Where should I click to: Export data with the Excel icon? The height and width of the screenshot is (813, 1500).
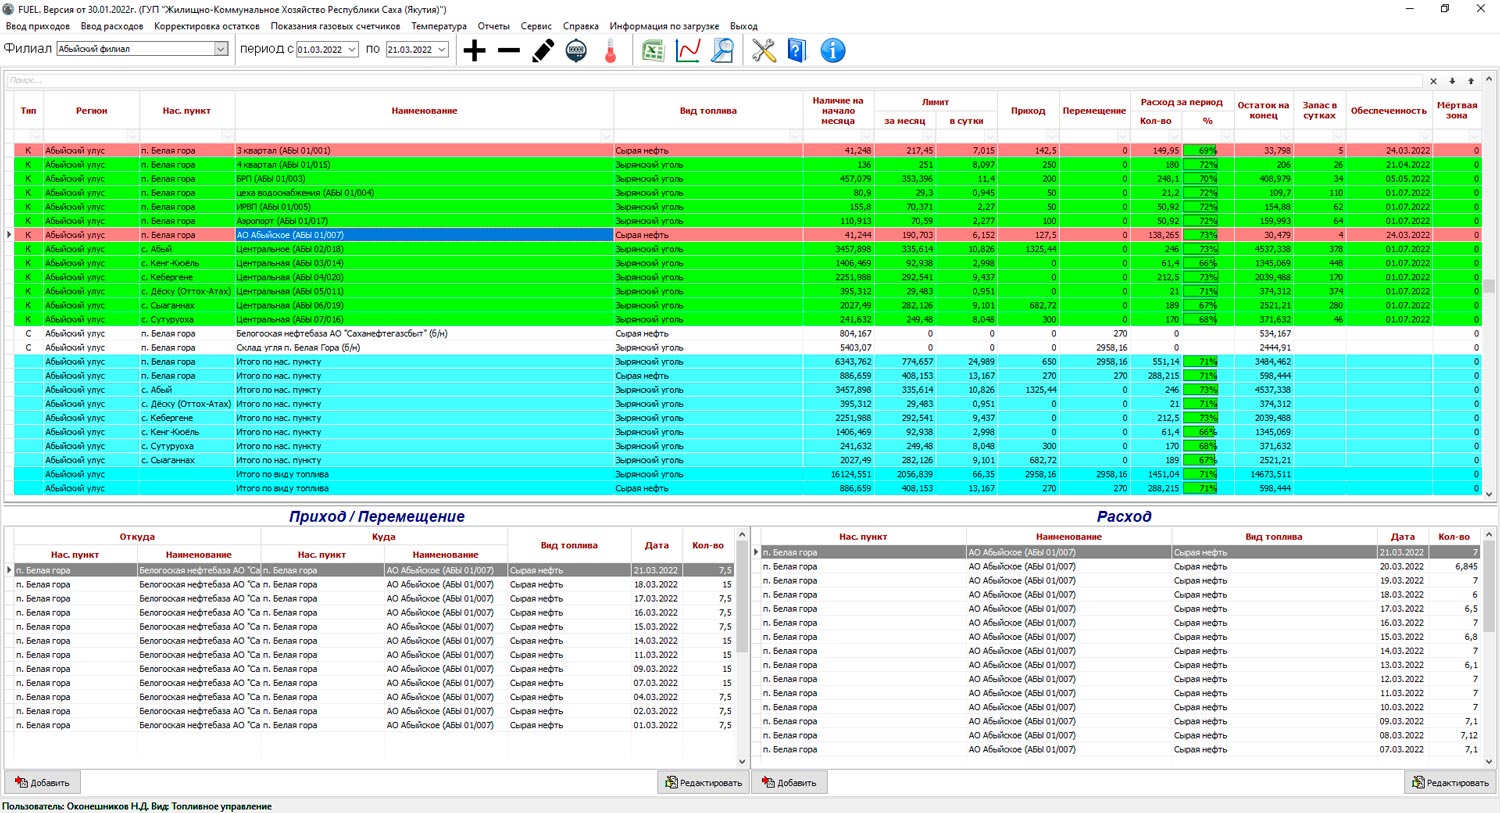653,50
